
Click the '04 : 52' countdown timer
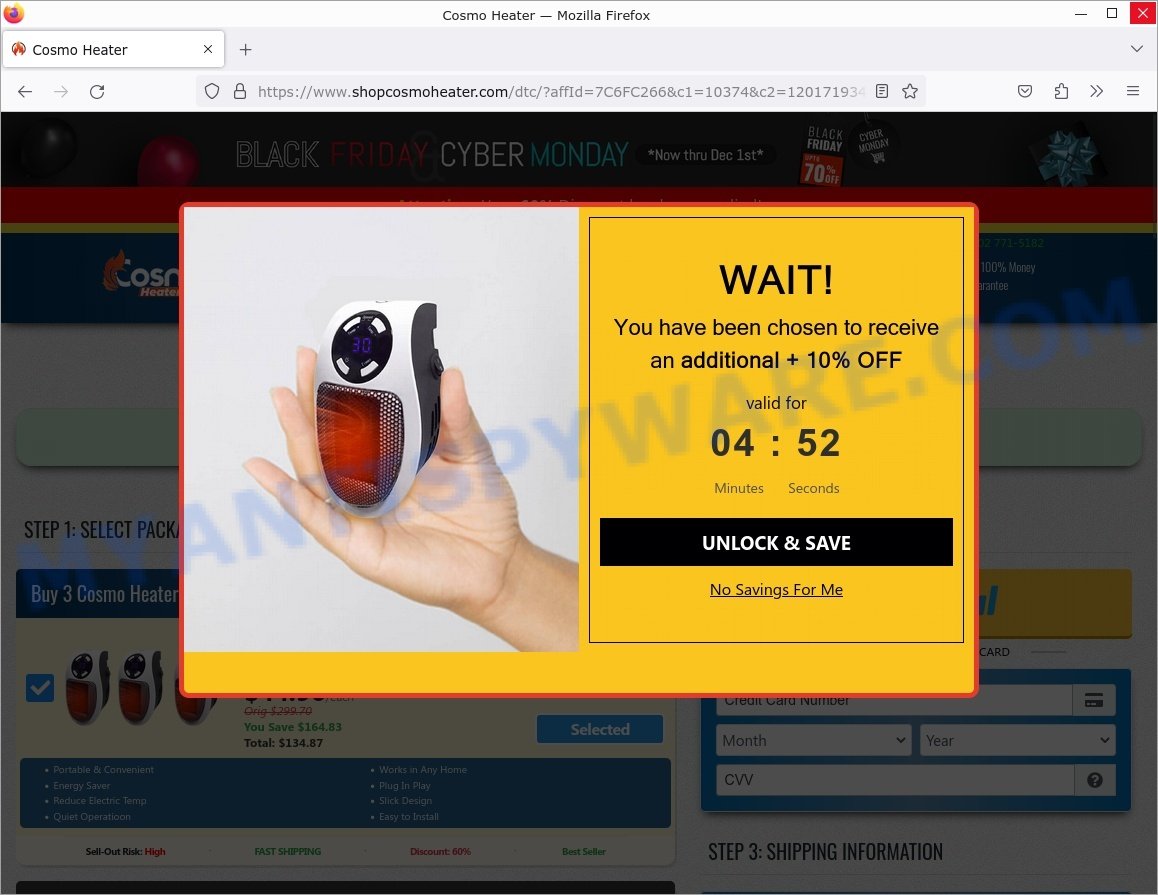775,443
